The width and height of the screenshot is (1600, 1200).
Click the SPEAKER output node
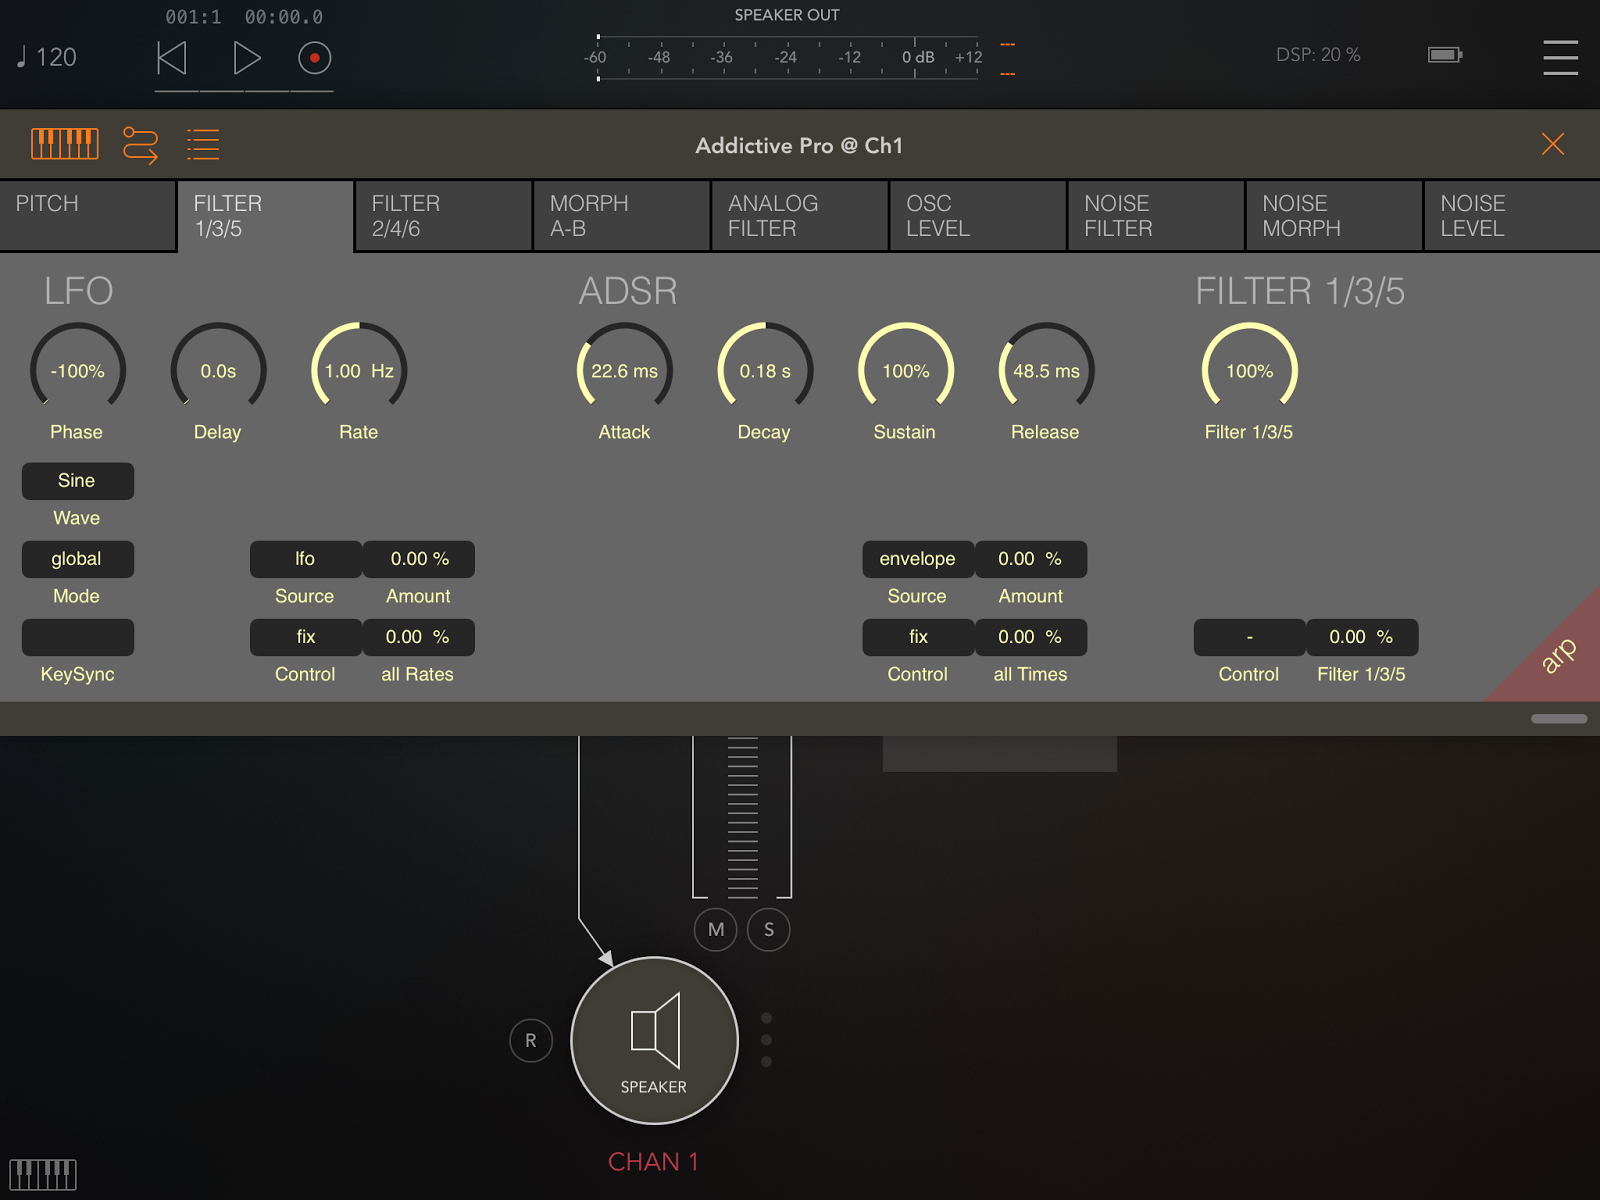(x=654, y=1040)
